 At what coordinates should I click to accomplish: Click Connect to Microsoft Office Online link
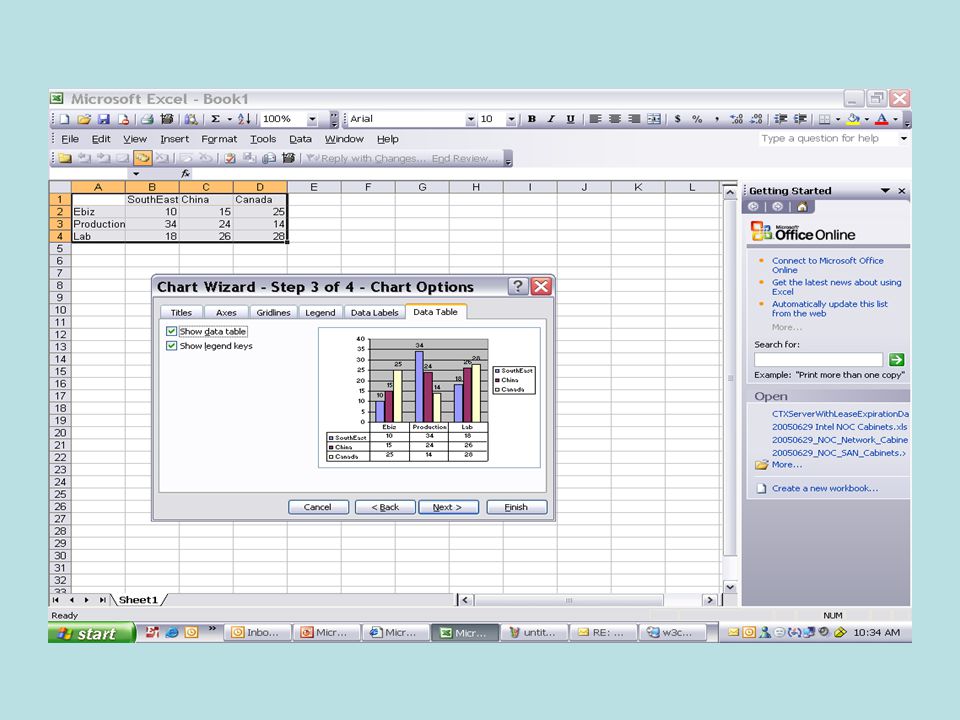point(827,265)
